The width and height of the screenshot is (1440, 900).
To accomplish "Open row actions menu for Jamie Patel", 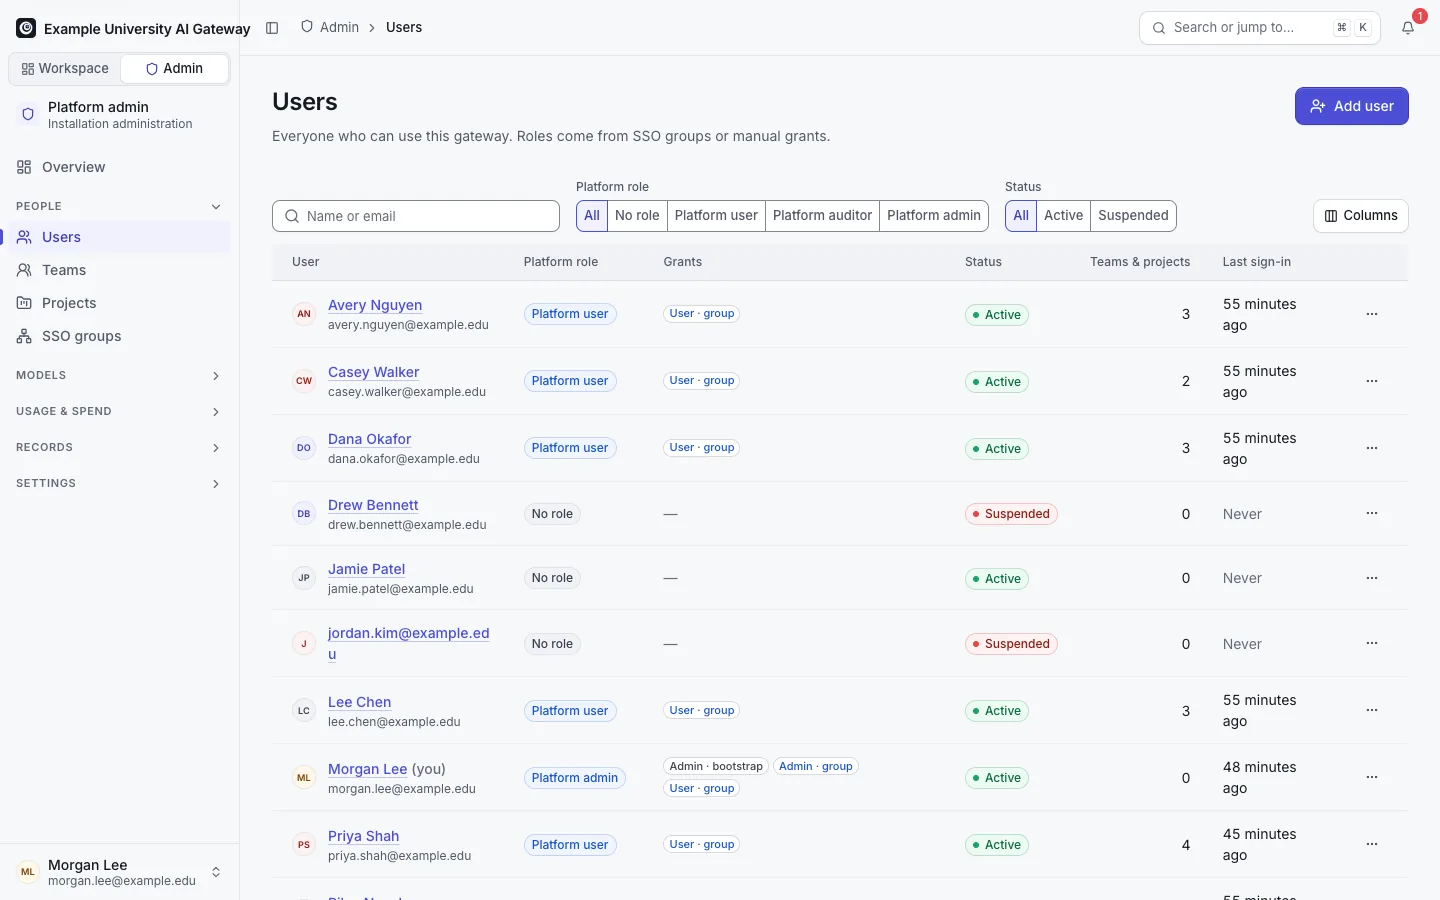I will coord(1372,578).
